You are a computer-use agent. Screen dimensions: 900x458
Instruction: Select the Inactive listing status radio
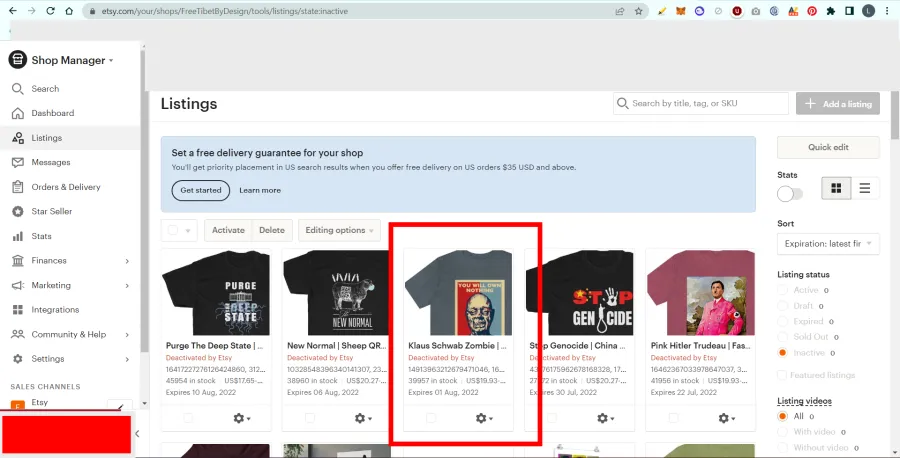point(782,352)
